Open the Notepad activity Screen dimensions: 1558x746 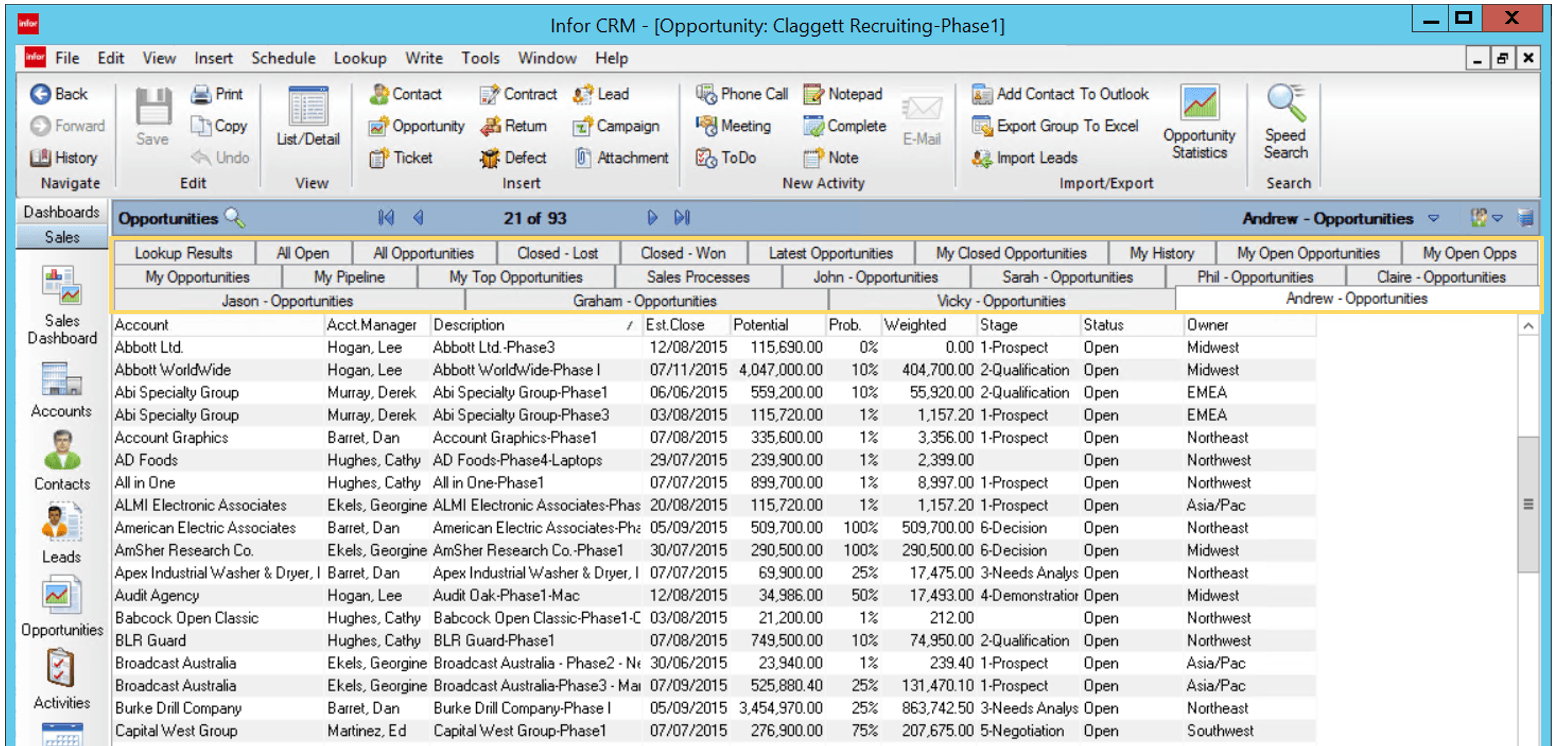point(843,94)
